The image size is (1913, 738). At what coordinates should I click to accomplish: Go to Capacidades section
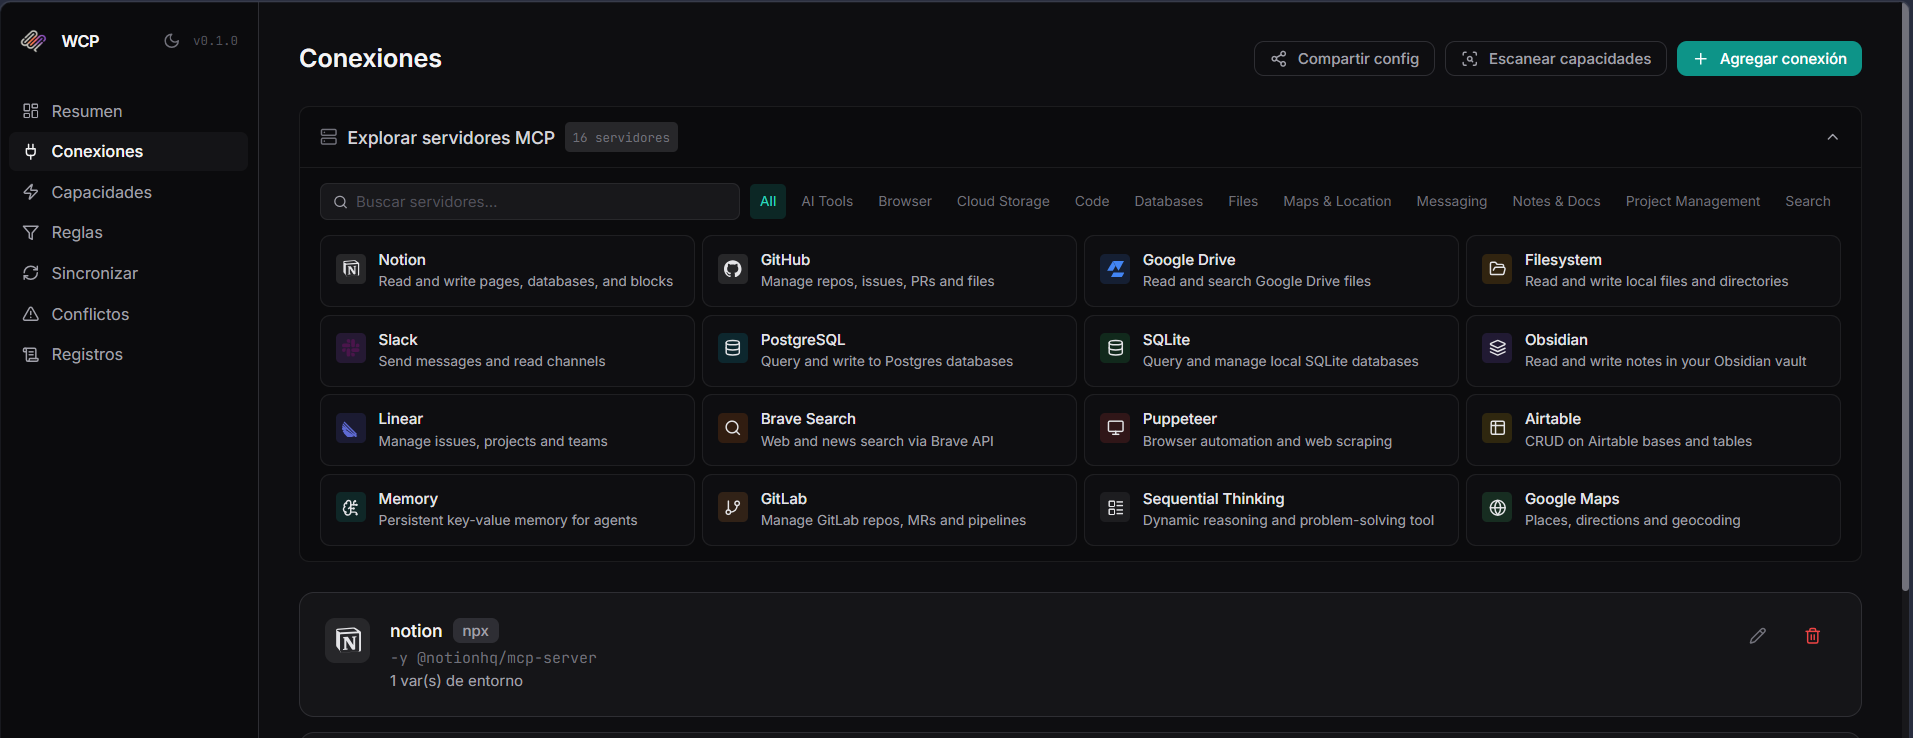coord(128,192)
